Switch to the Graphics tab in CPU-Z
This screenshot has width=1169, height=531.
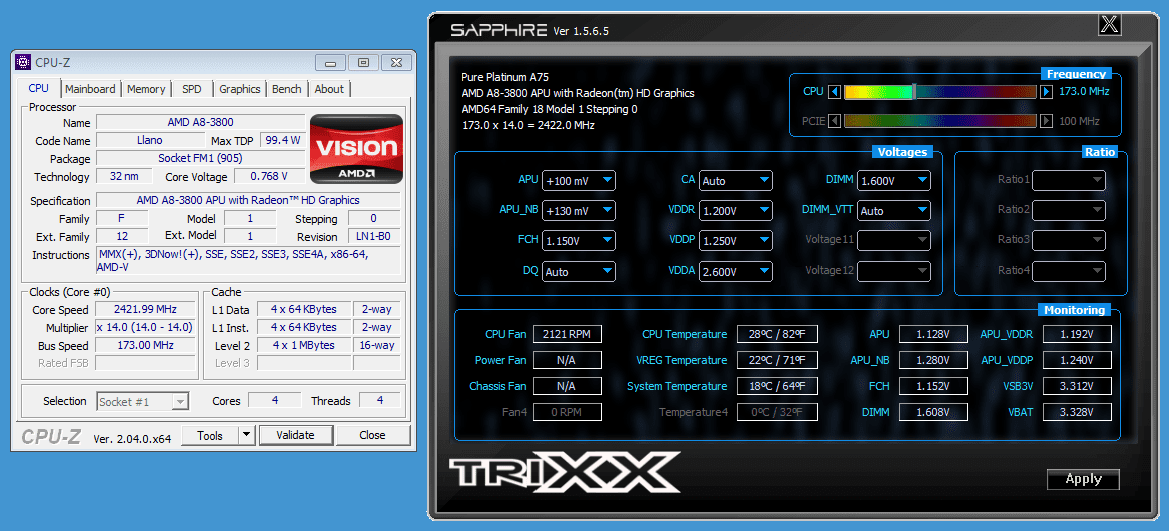click(x=239, y=89)
